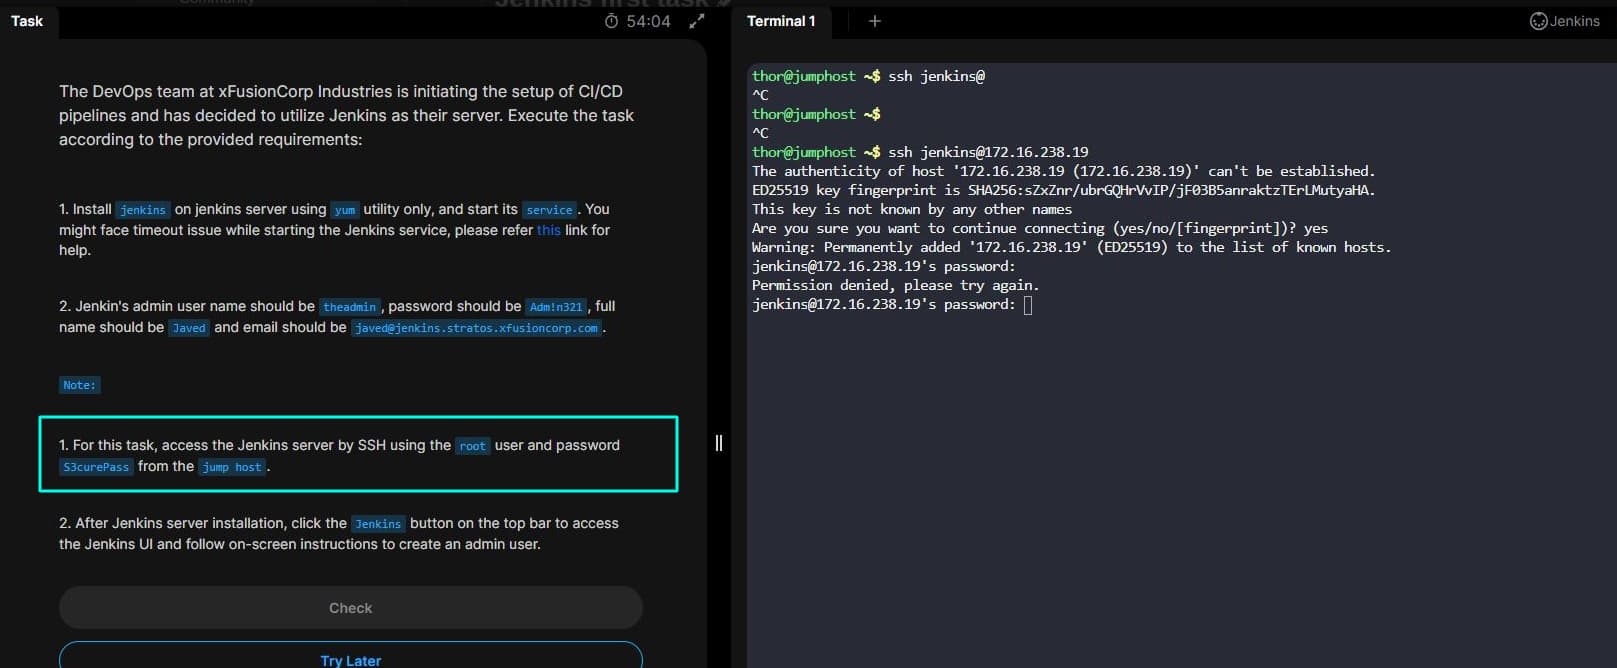The height and width of the screenshot is (668, 1617).
Task: Click the panel divider drag handle
Action: [x=718, y=443]
